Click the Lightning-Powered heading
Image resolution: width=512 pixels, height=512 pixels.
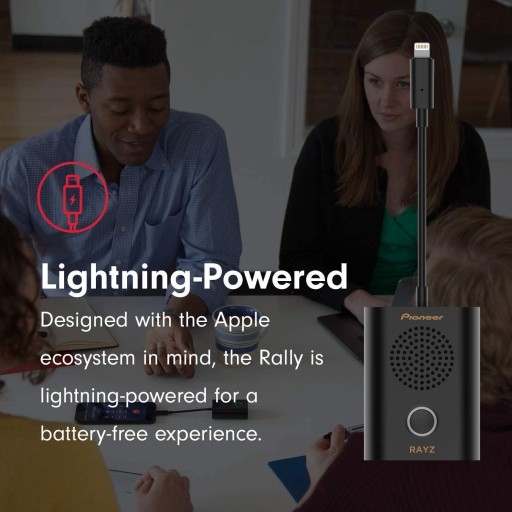coord(194,277)
